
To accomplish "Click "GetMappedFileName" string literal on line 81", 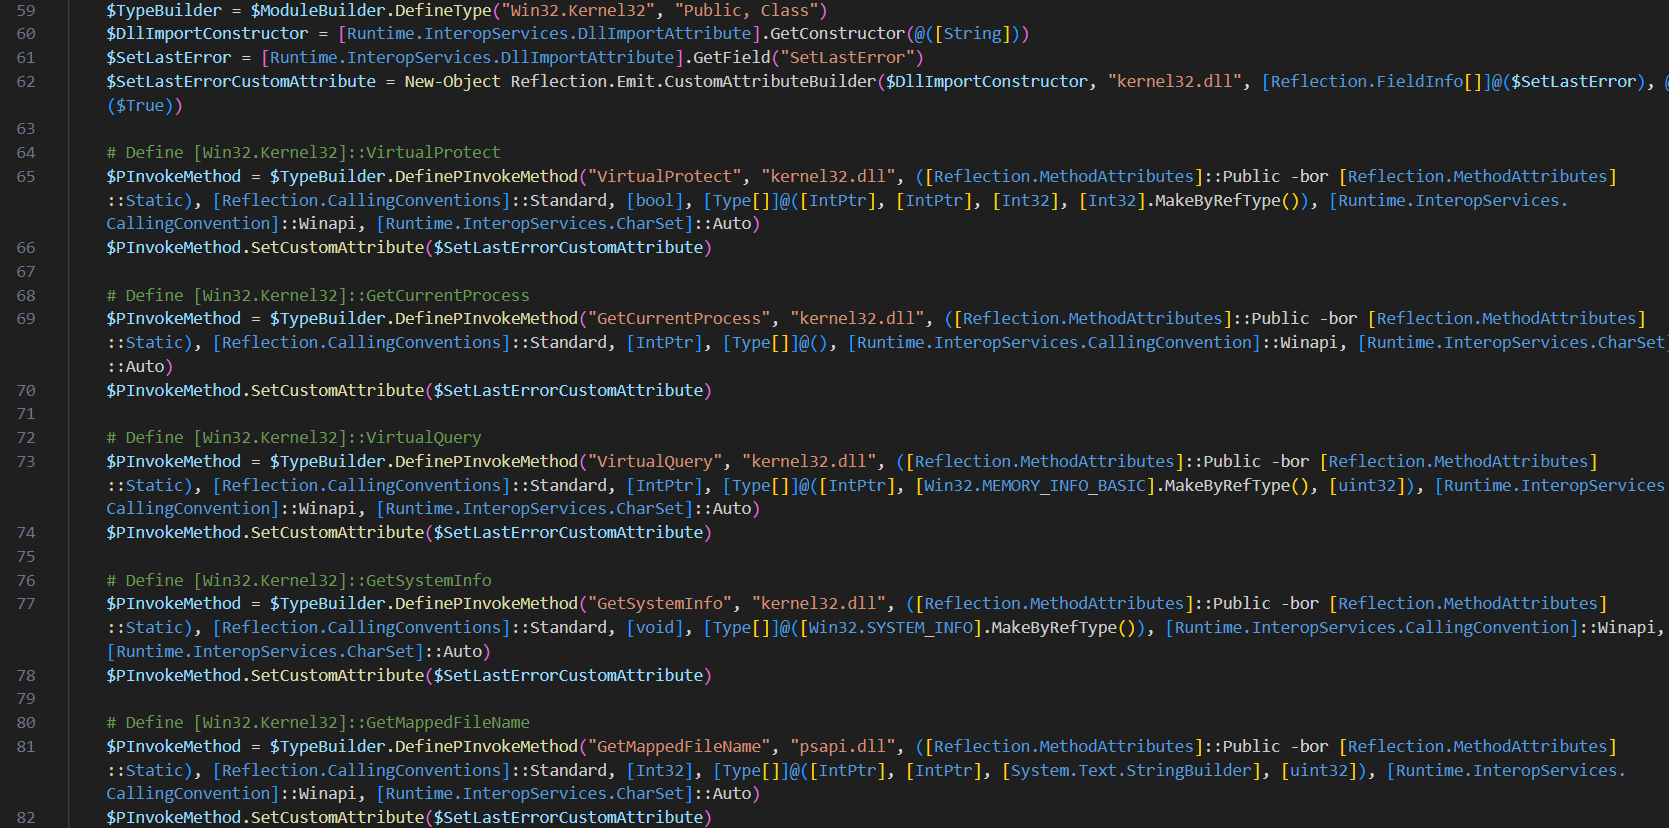I will (679, 746).
